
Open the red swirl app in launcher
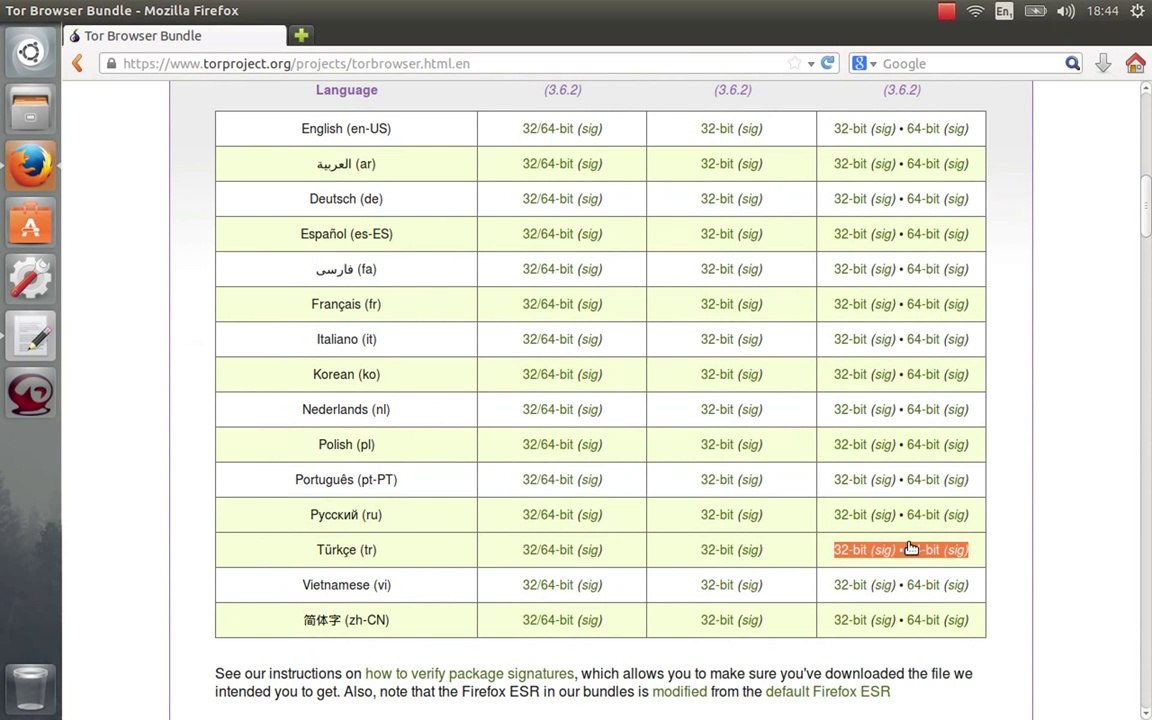(x=30, y=392)
